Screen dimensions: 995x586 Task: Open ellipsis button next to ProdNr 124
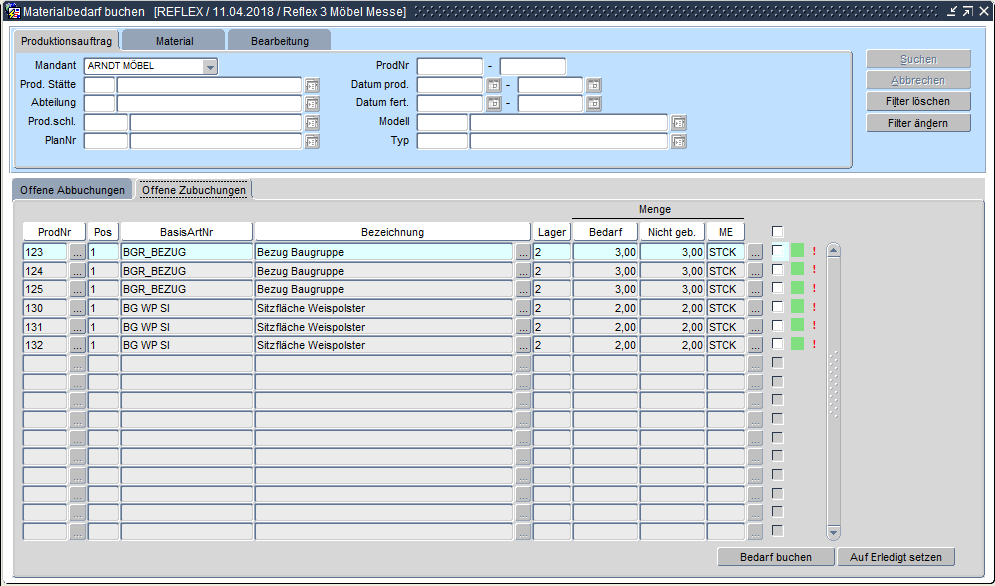tap(78, 271)
